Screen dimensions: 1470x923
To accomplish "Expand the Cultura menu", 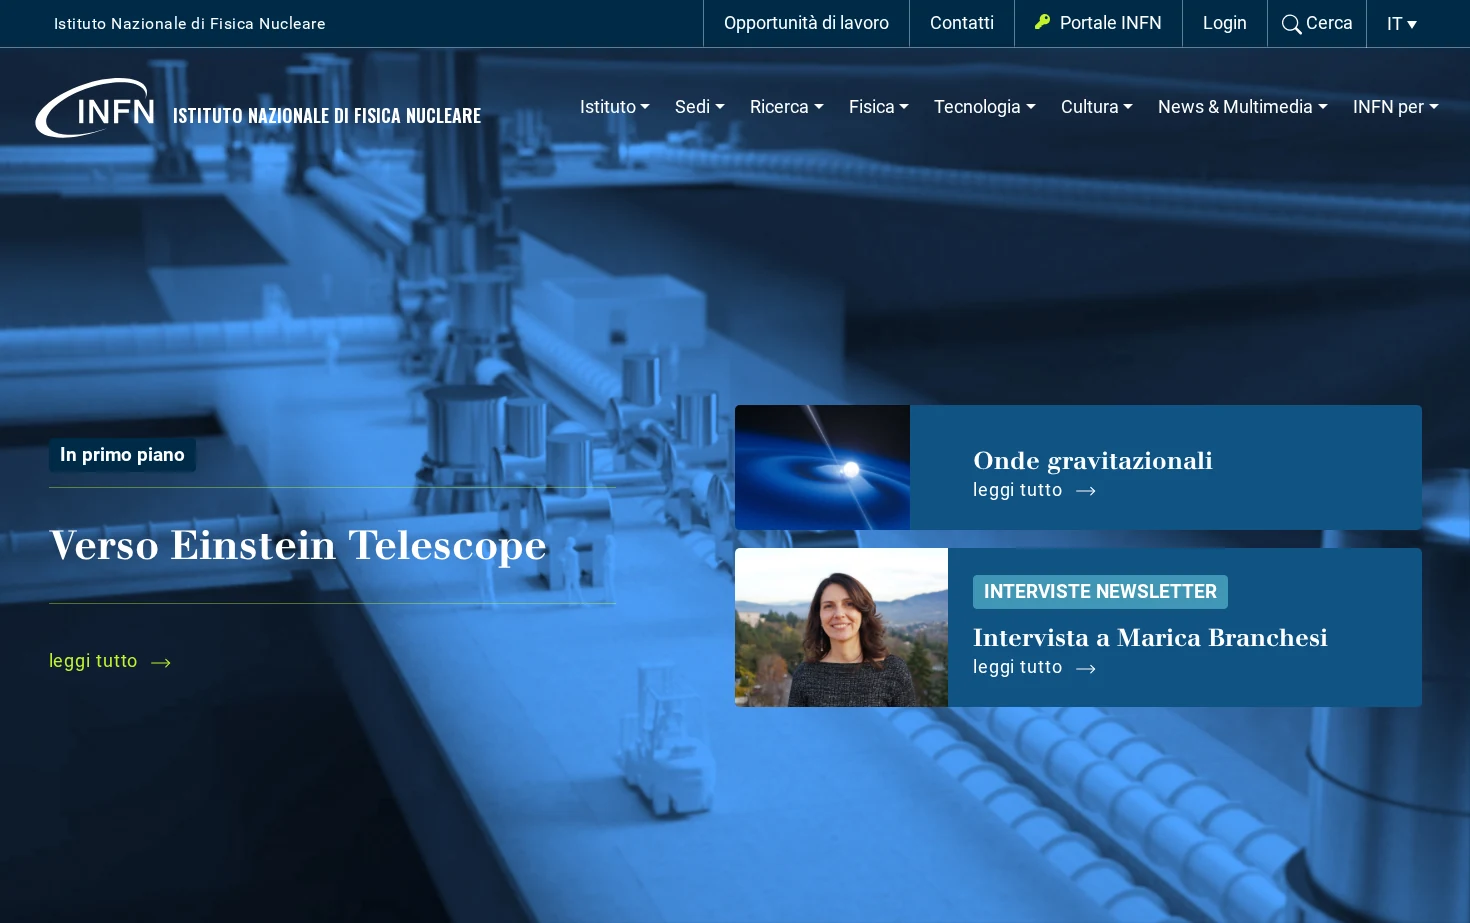I will click(x=1096, y=107).
